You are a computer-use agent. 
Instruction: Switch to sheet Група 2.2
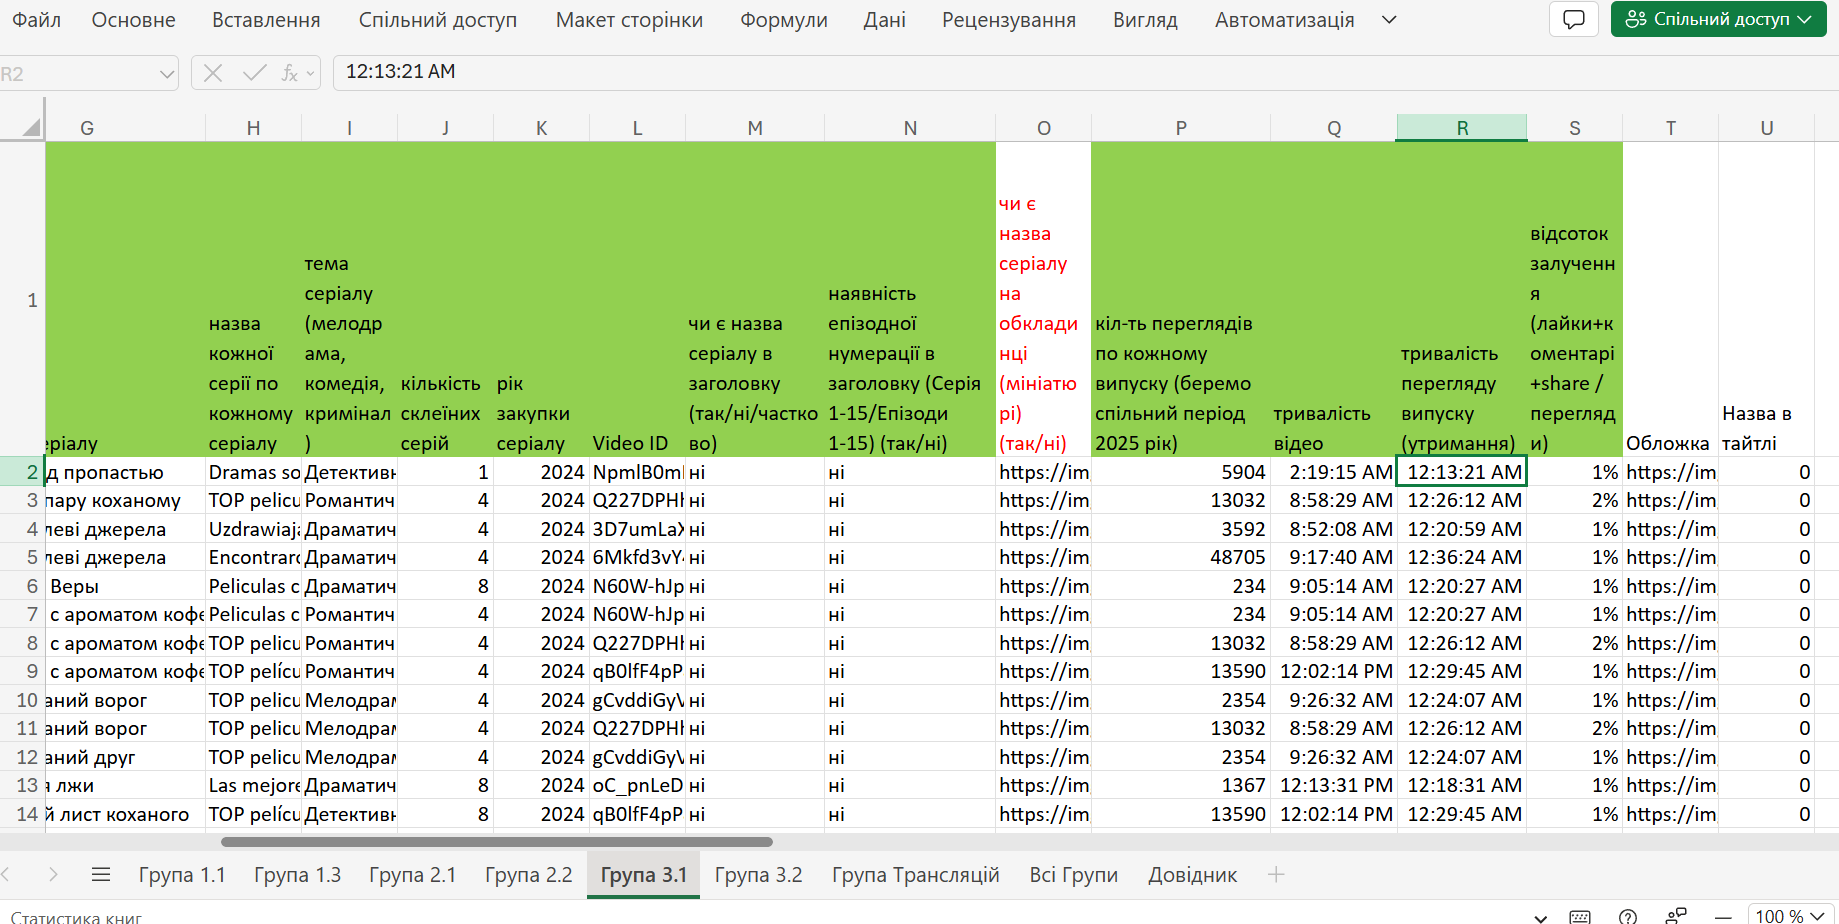click(528, 875)
